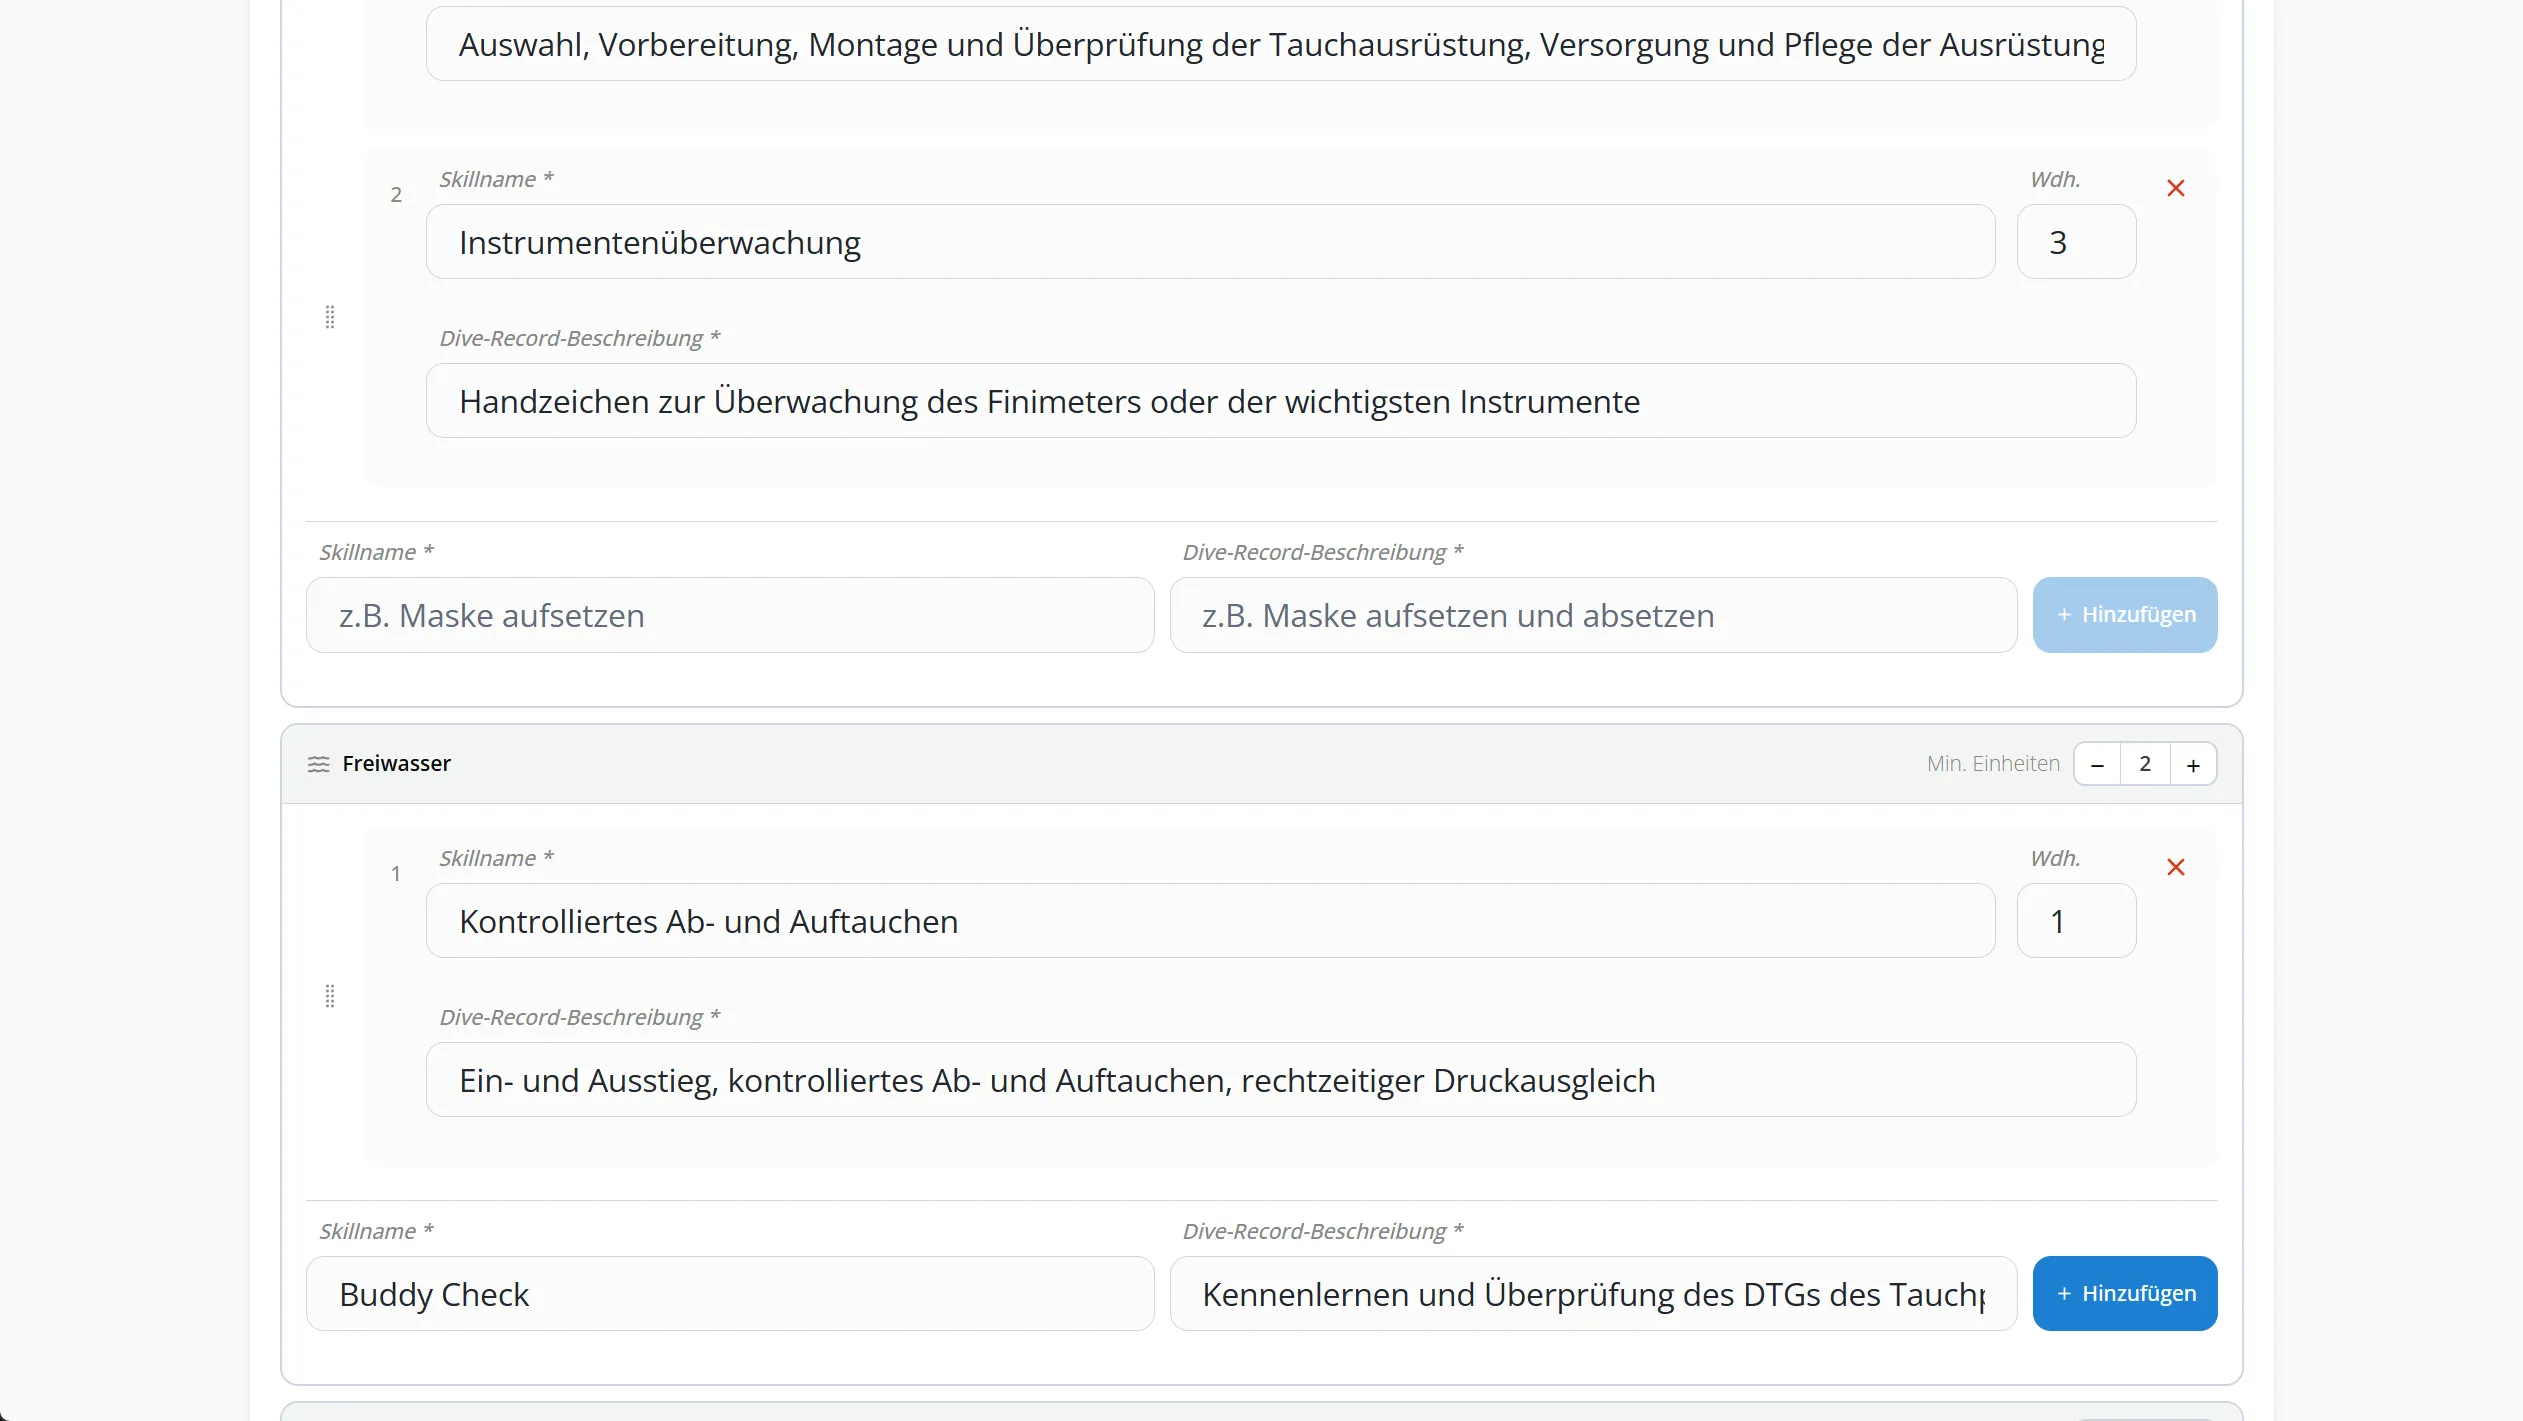Viewport: 2523px width, 1421px height.
Task: Focus the Min. Einheiten value field showing 2
Action: (2145, 764)
